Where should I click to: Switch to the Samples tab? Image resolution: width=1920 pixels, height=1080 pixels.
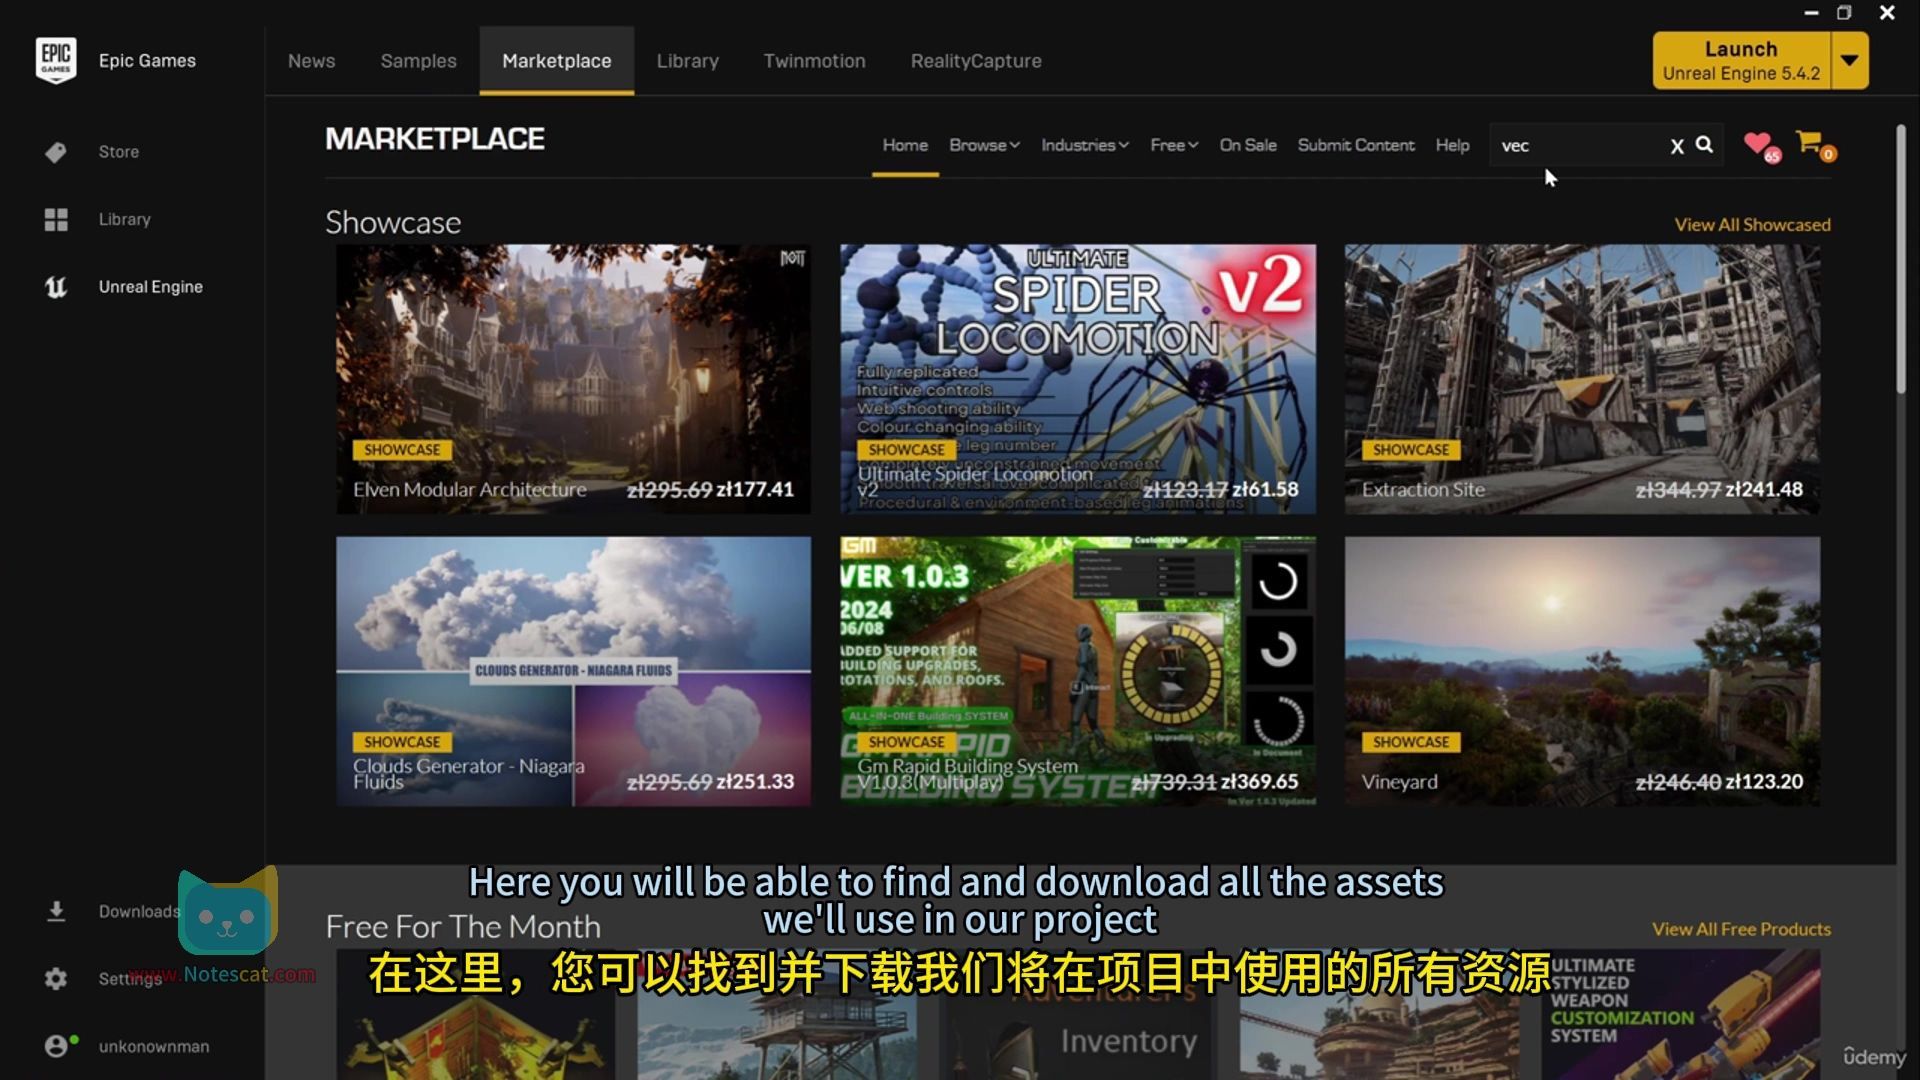(x=418, y=61)
